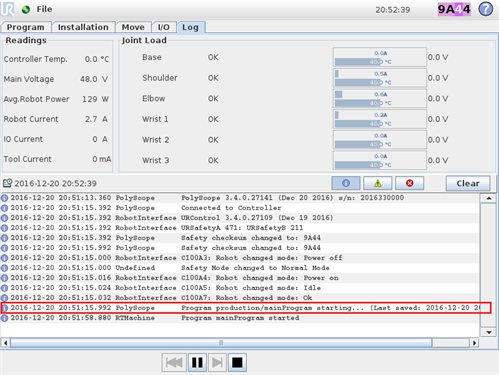Click info icon of the Undefined source row
This screenshot has height=375, width=499.
point(4,268)
